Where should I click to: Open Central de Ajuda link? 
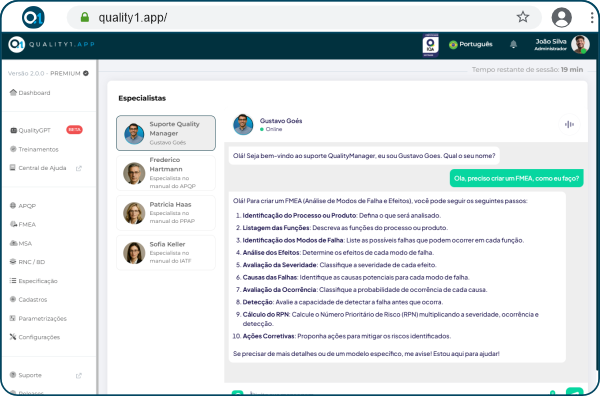coord(38,168)
